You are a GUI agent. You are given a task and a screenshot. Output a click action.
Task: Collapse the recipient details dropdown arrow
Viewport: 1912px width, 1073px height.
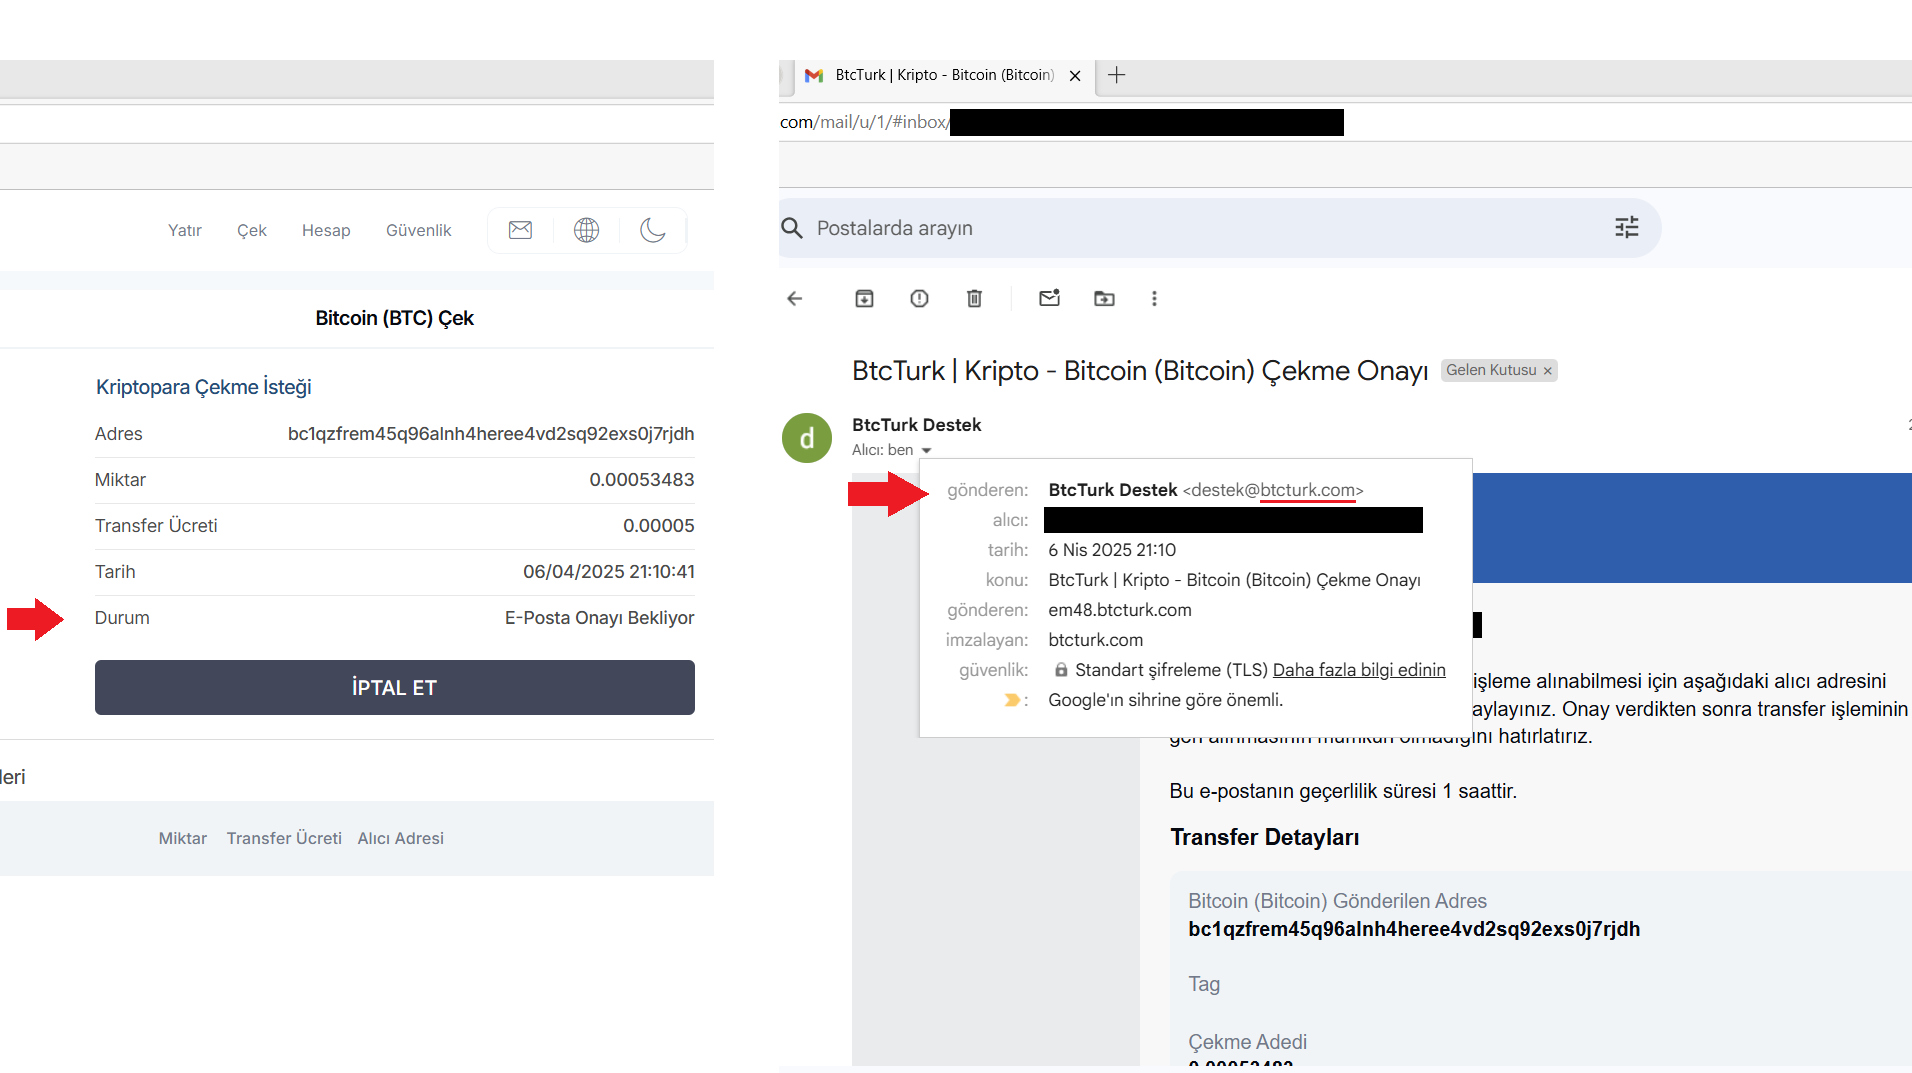pyautogui.click(x=926, y=451)
